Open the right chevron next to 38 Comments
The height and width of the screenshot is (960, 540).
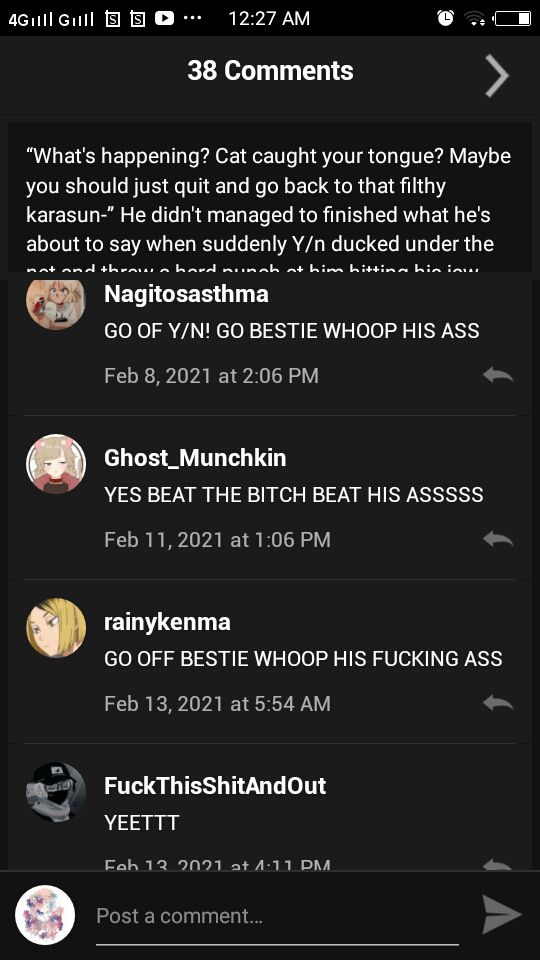pos(497,76)
